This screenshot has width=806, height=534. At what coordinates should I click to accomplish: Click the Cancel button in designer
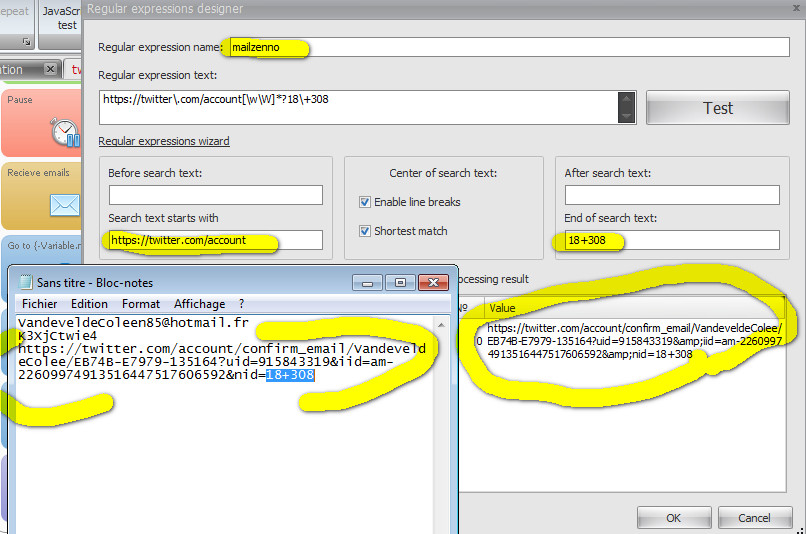pos(754,518)
